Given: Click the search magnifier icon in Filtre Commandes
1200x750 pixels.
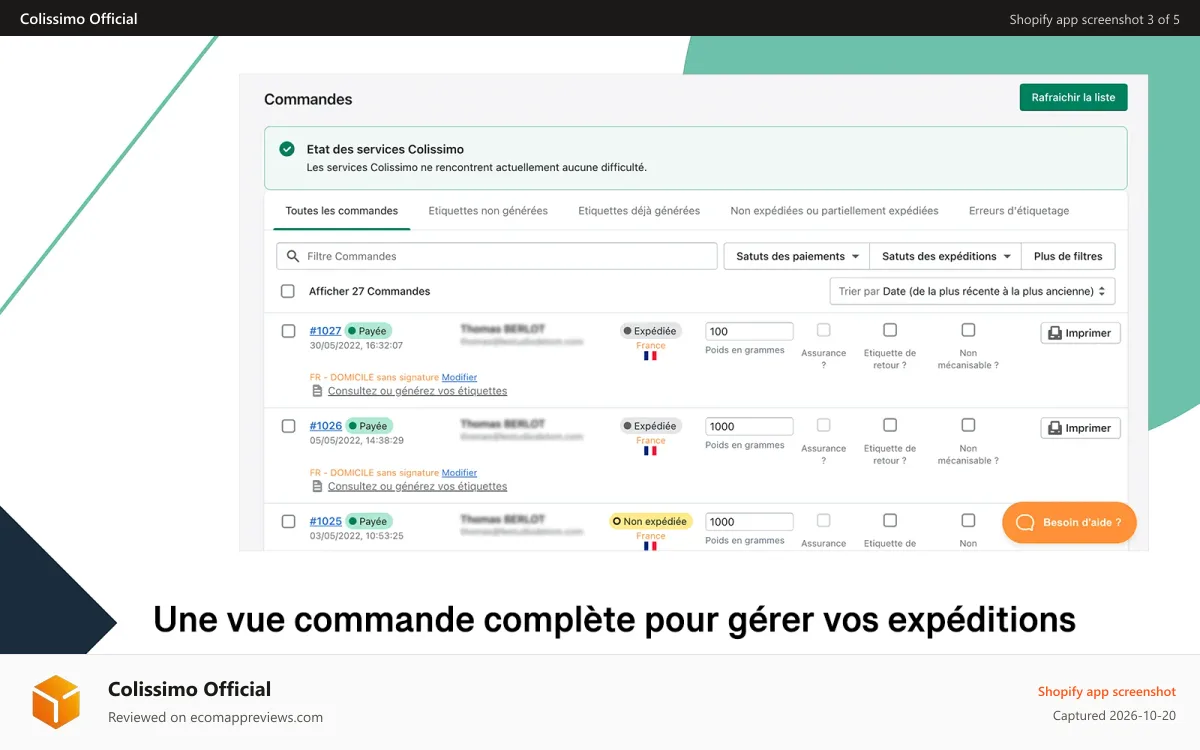Looking at the screenshot, I should [293, 256].
